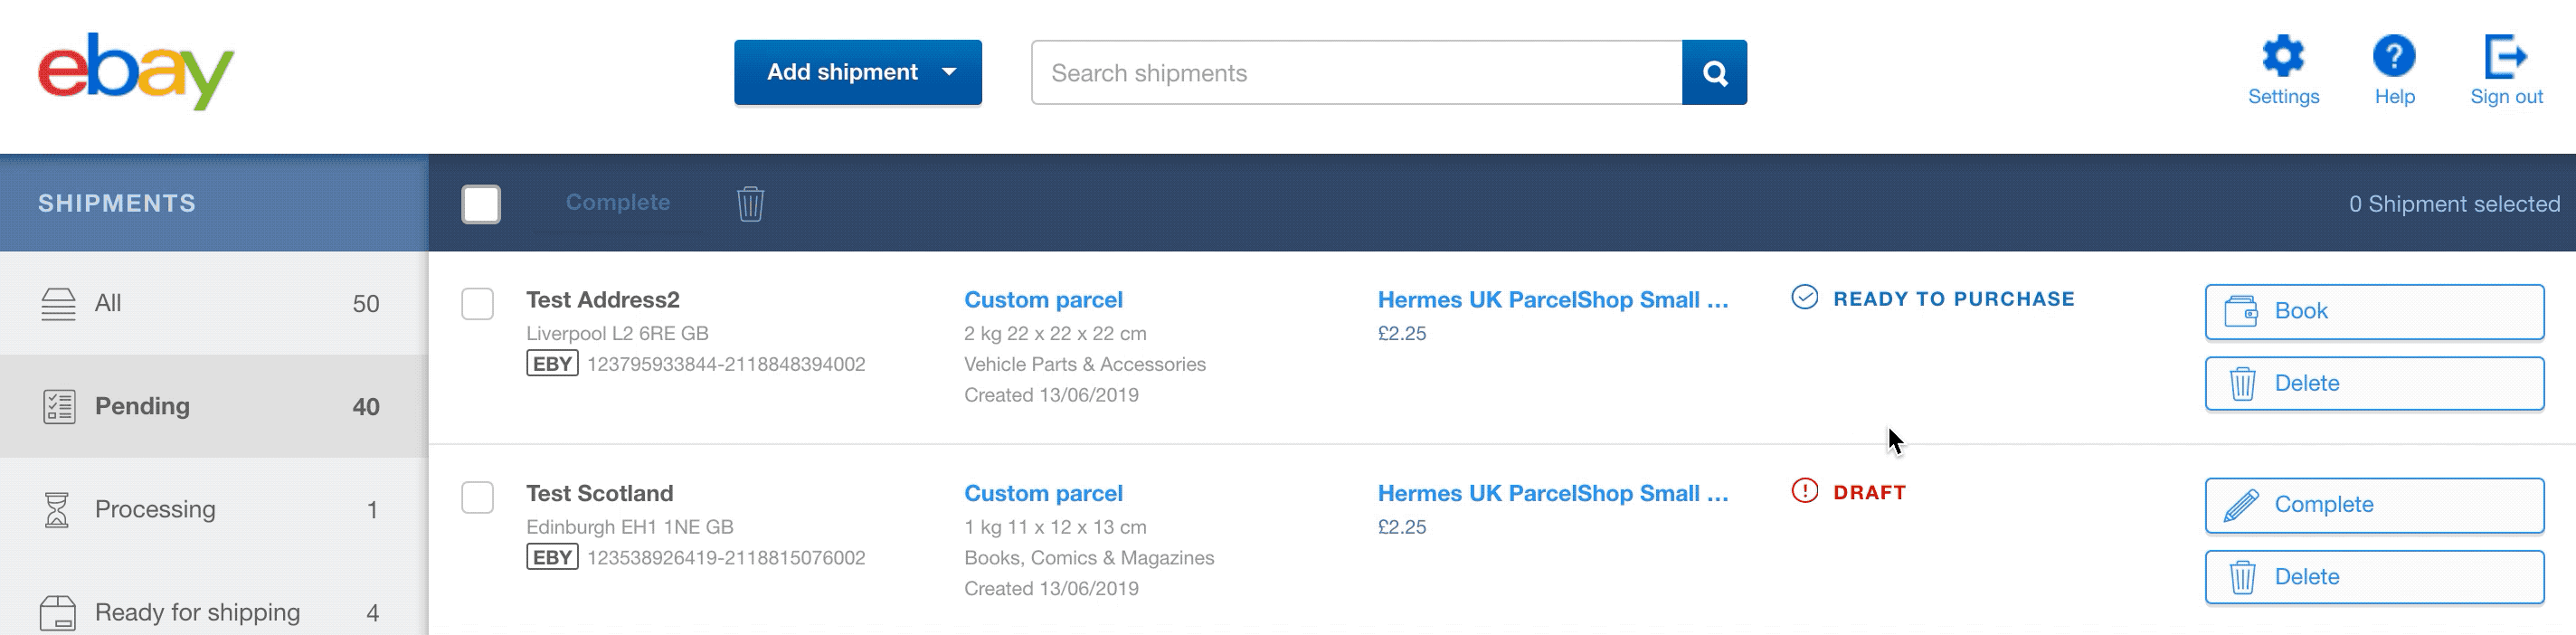Image resolution: width=2576 pixels, height=635 pixels.
Task: Click the Draft warning status icon
Action: pyautogui.click(x=1804, y=491)
